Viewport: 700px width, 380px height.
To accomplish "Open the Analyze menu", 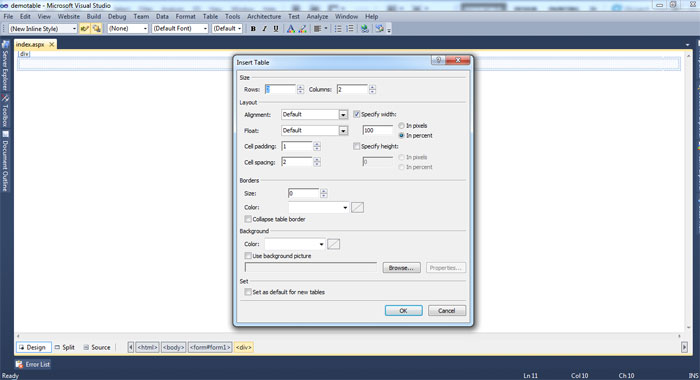I will tap(317, 17).
